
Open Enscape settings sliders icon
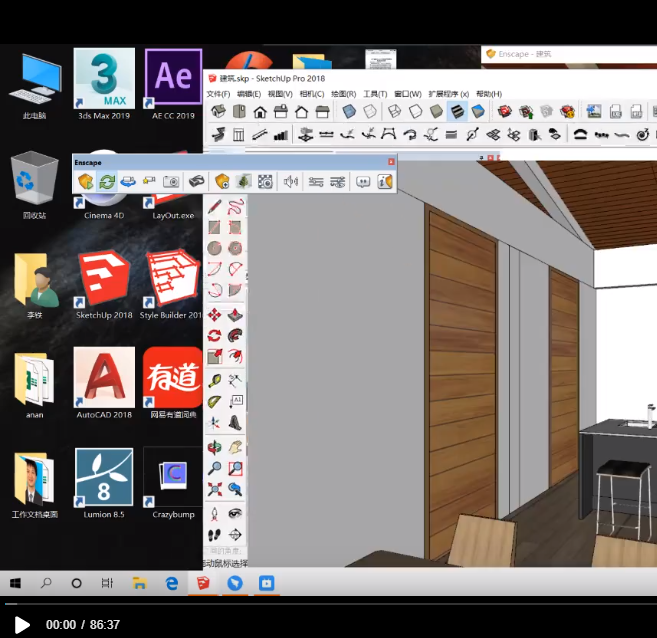coord(316,182)
